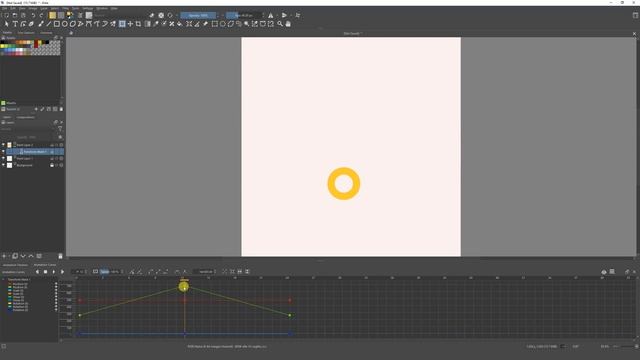This screenshot has width=640, height=360.
Task: Select the Freehand Brush tool
Action: (40, 24)
